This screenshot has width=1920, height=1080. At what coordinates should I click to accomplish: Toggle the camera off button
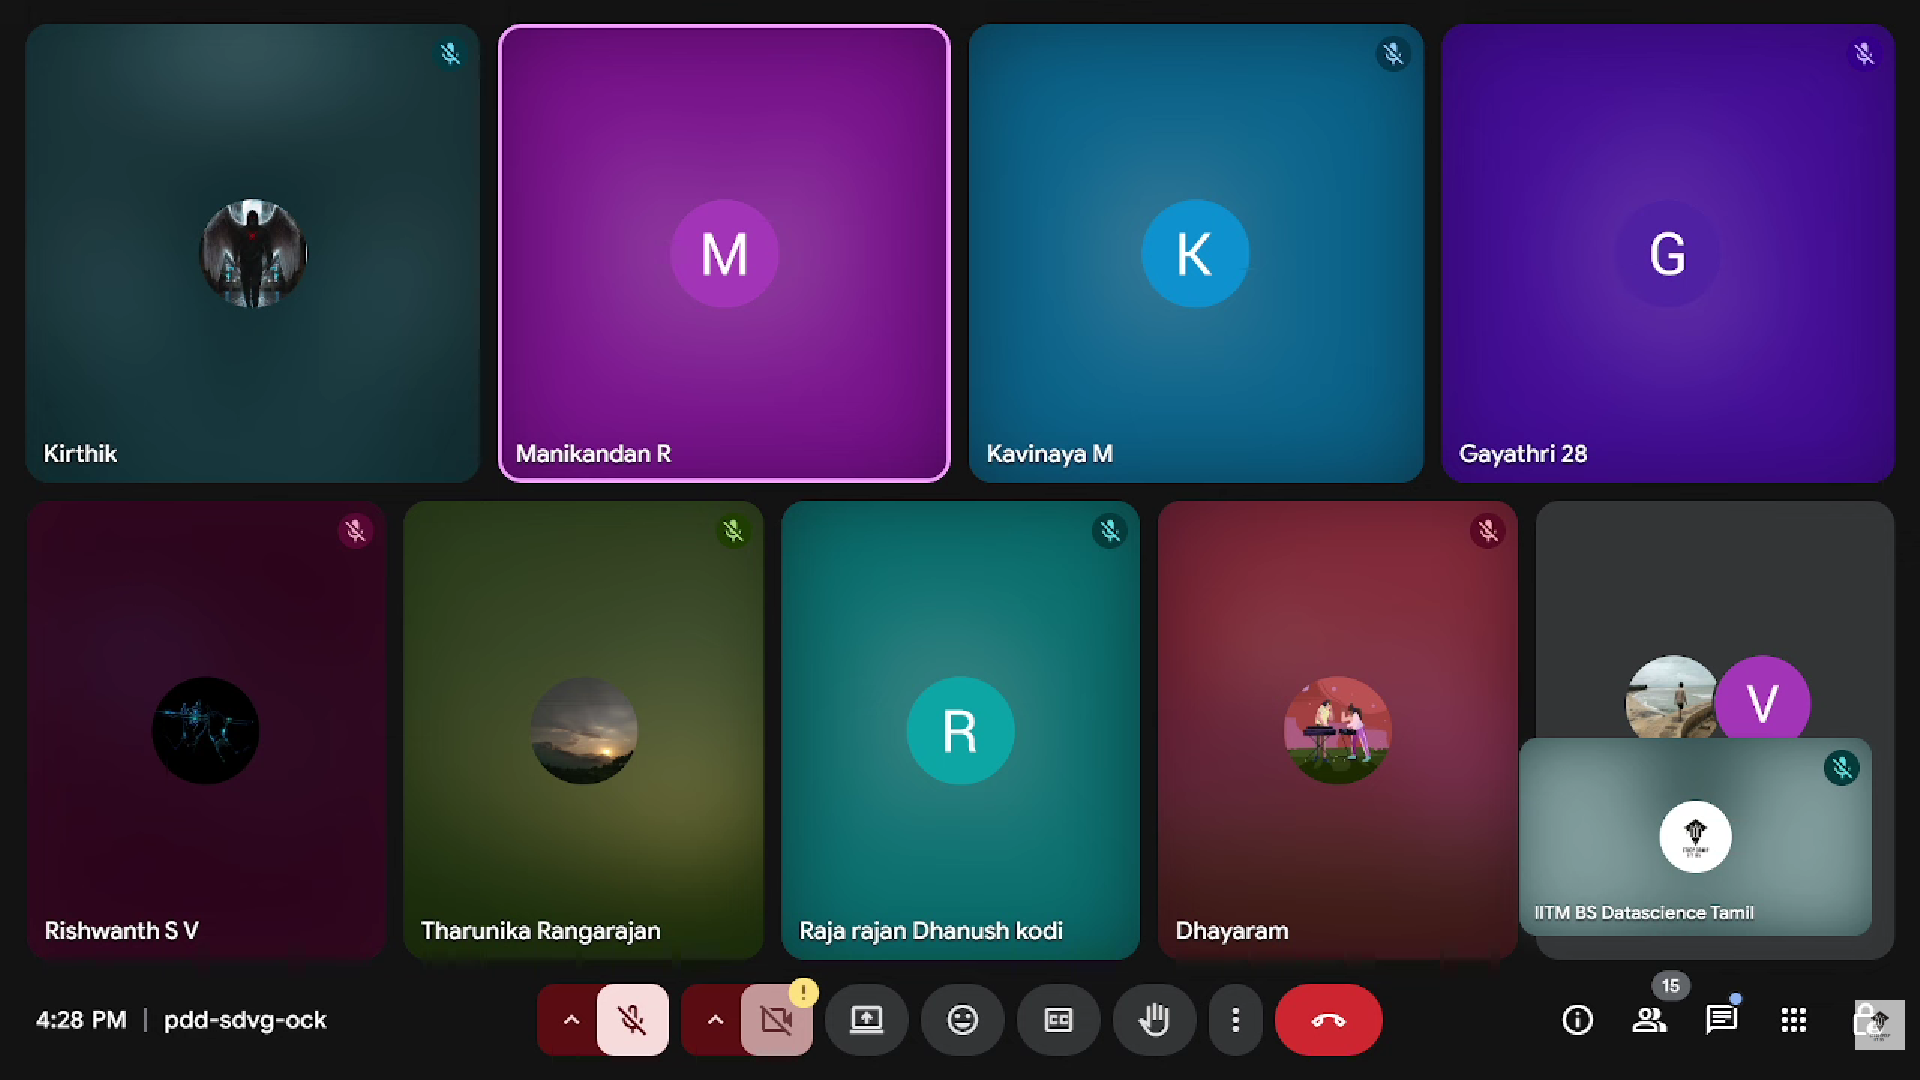pos(776,1020)
